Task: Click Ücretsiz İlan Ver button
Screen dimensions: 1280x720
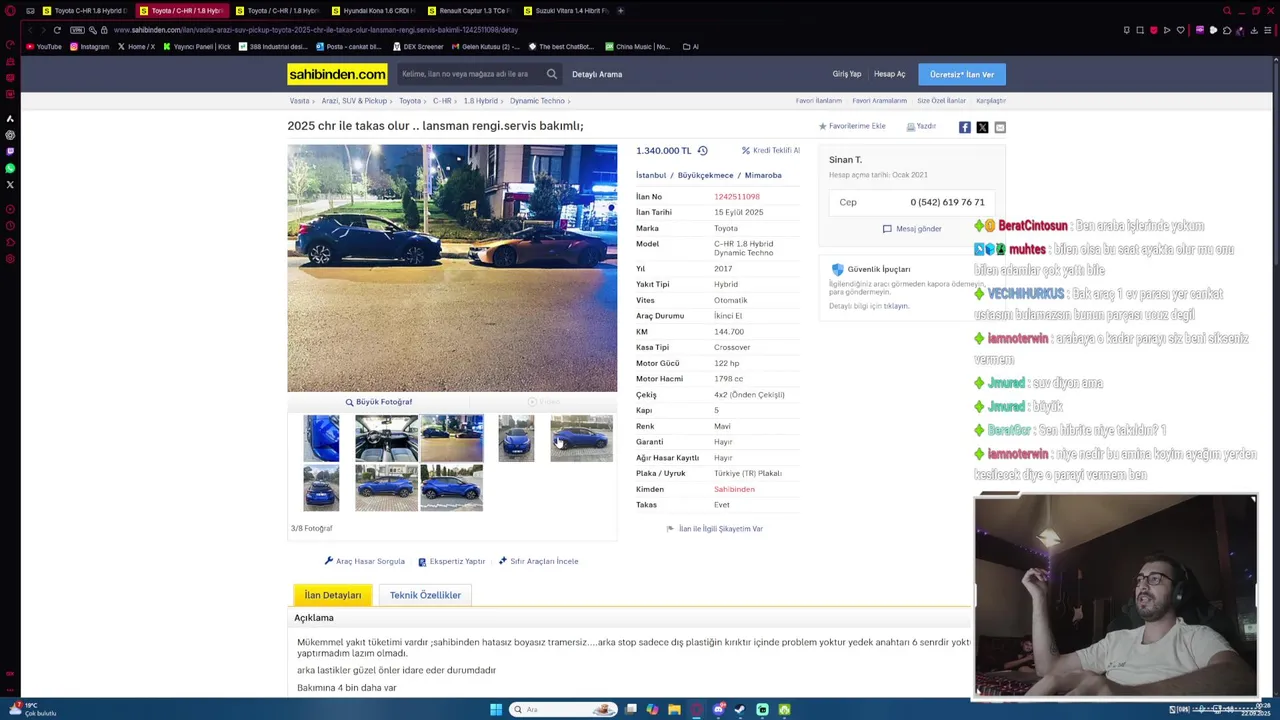Action: pos(962,74)
